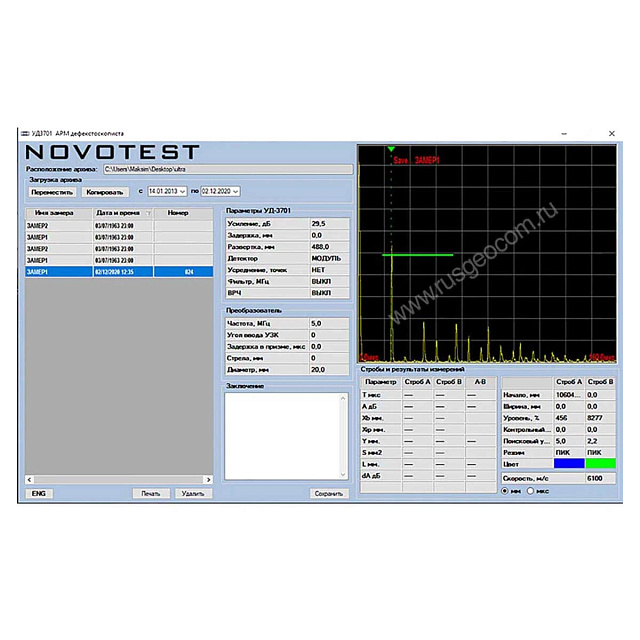Image resolution: width=640 pixels, height=640 pixels.
Task: Select the мкс units radio button
Action: [x=530, y=491]
